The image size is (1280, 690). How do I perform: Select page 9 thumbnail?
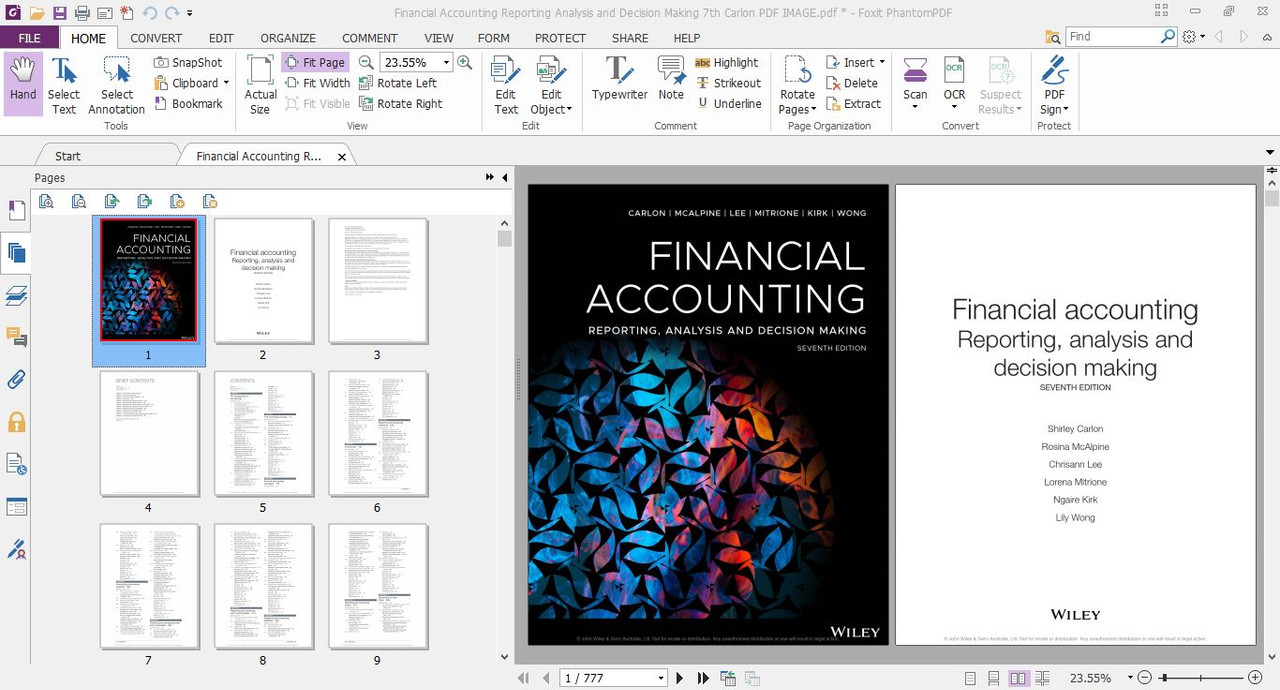(x=377, y=586)
